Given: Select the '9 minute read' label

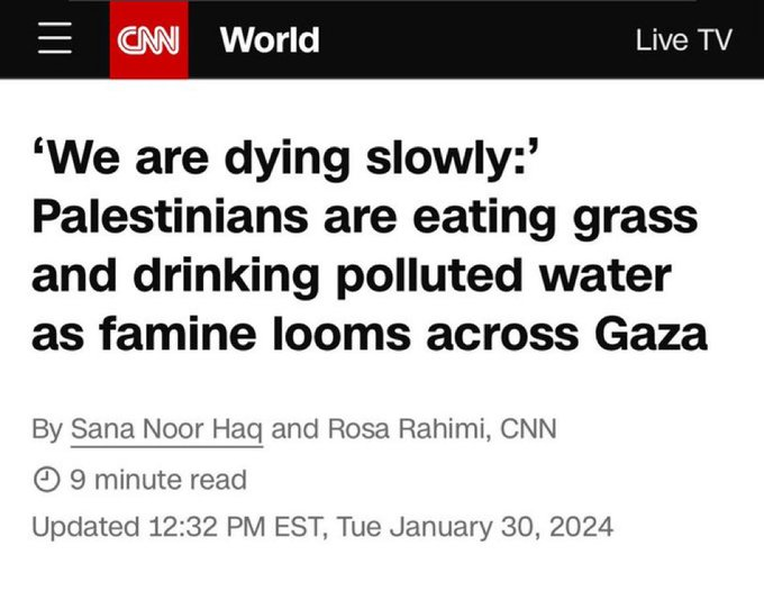Looking at the screenshot, I should (158, 479).
